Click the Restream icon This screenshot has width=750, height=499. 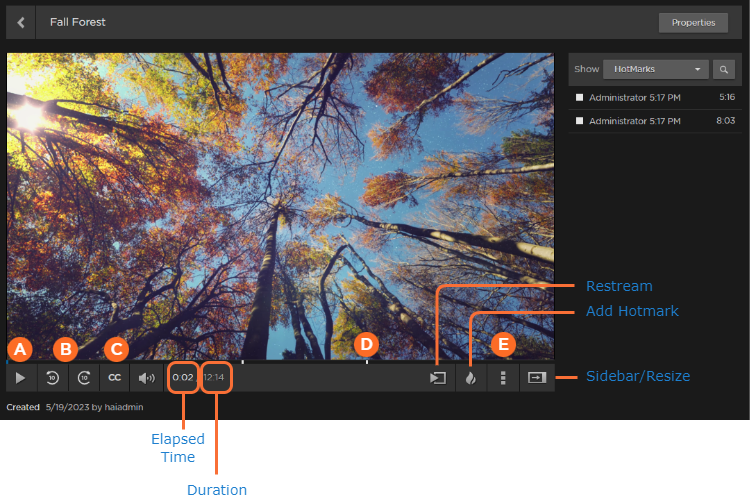(x=437, y=378)
